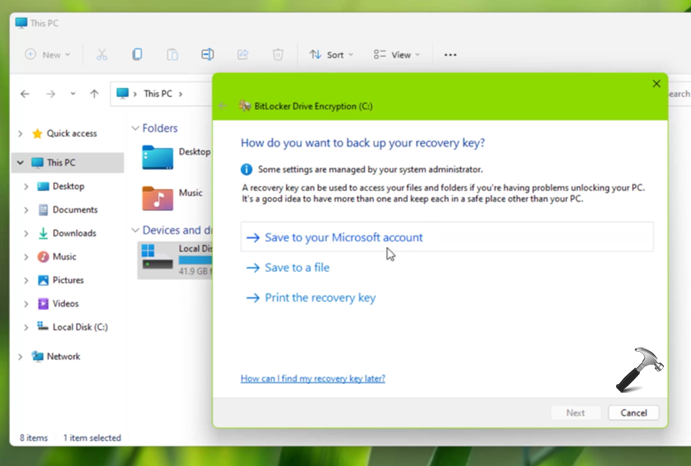This screenshot has width=691, height=466.
Task: Open 'How can I find my recovery key later?'
Action: 313,379
